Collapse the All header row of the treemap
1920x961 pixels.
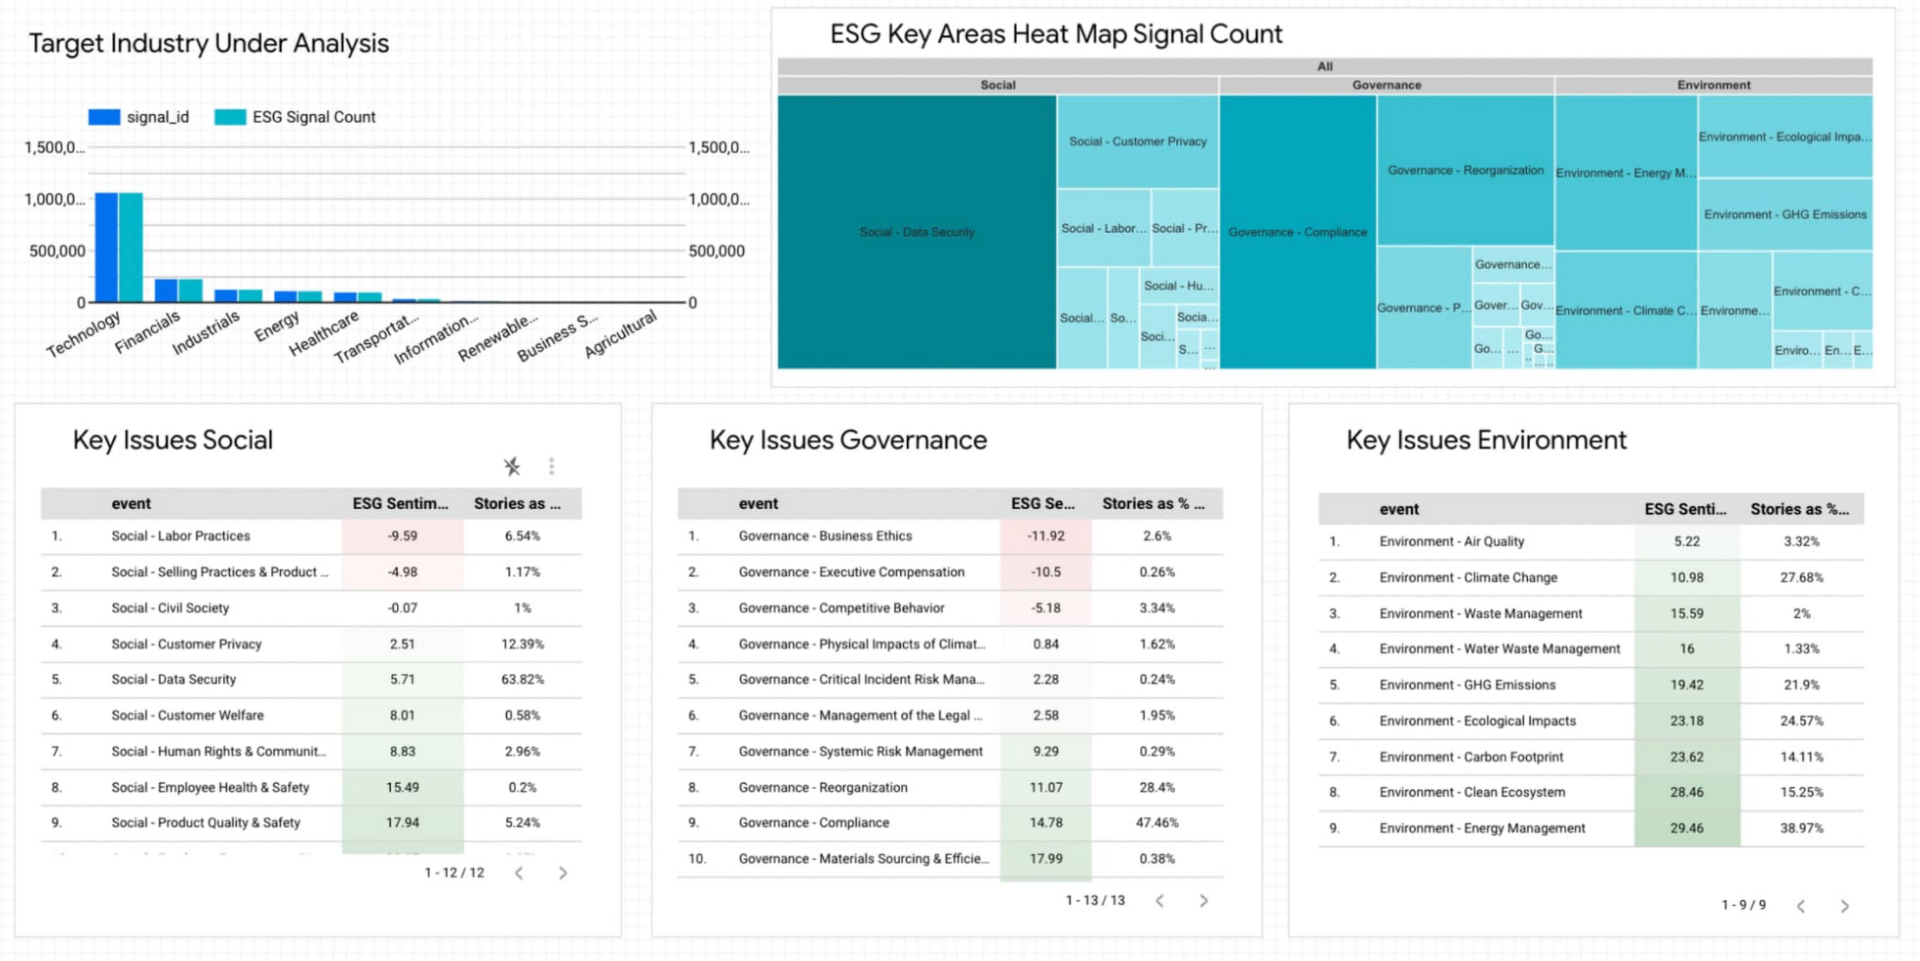[x=1324, y=66]
